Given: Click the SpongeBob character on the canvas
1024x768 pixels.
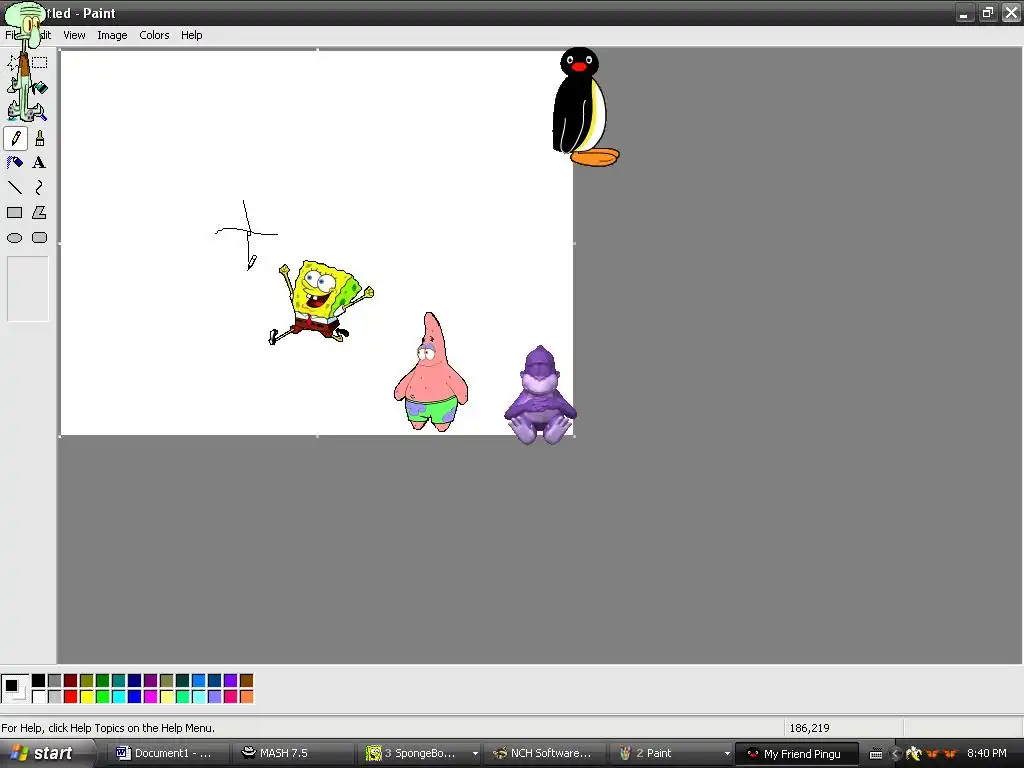Looking at the screenshot, I should pos(321,302).
